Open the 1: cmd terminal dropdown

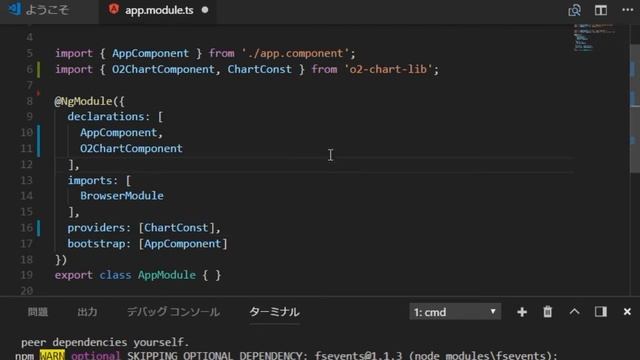[x=455, y=312]
